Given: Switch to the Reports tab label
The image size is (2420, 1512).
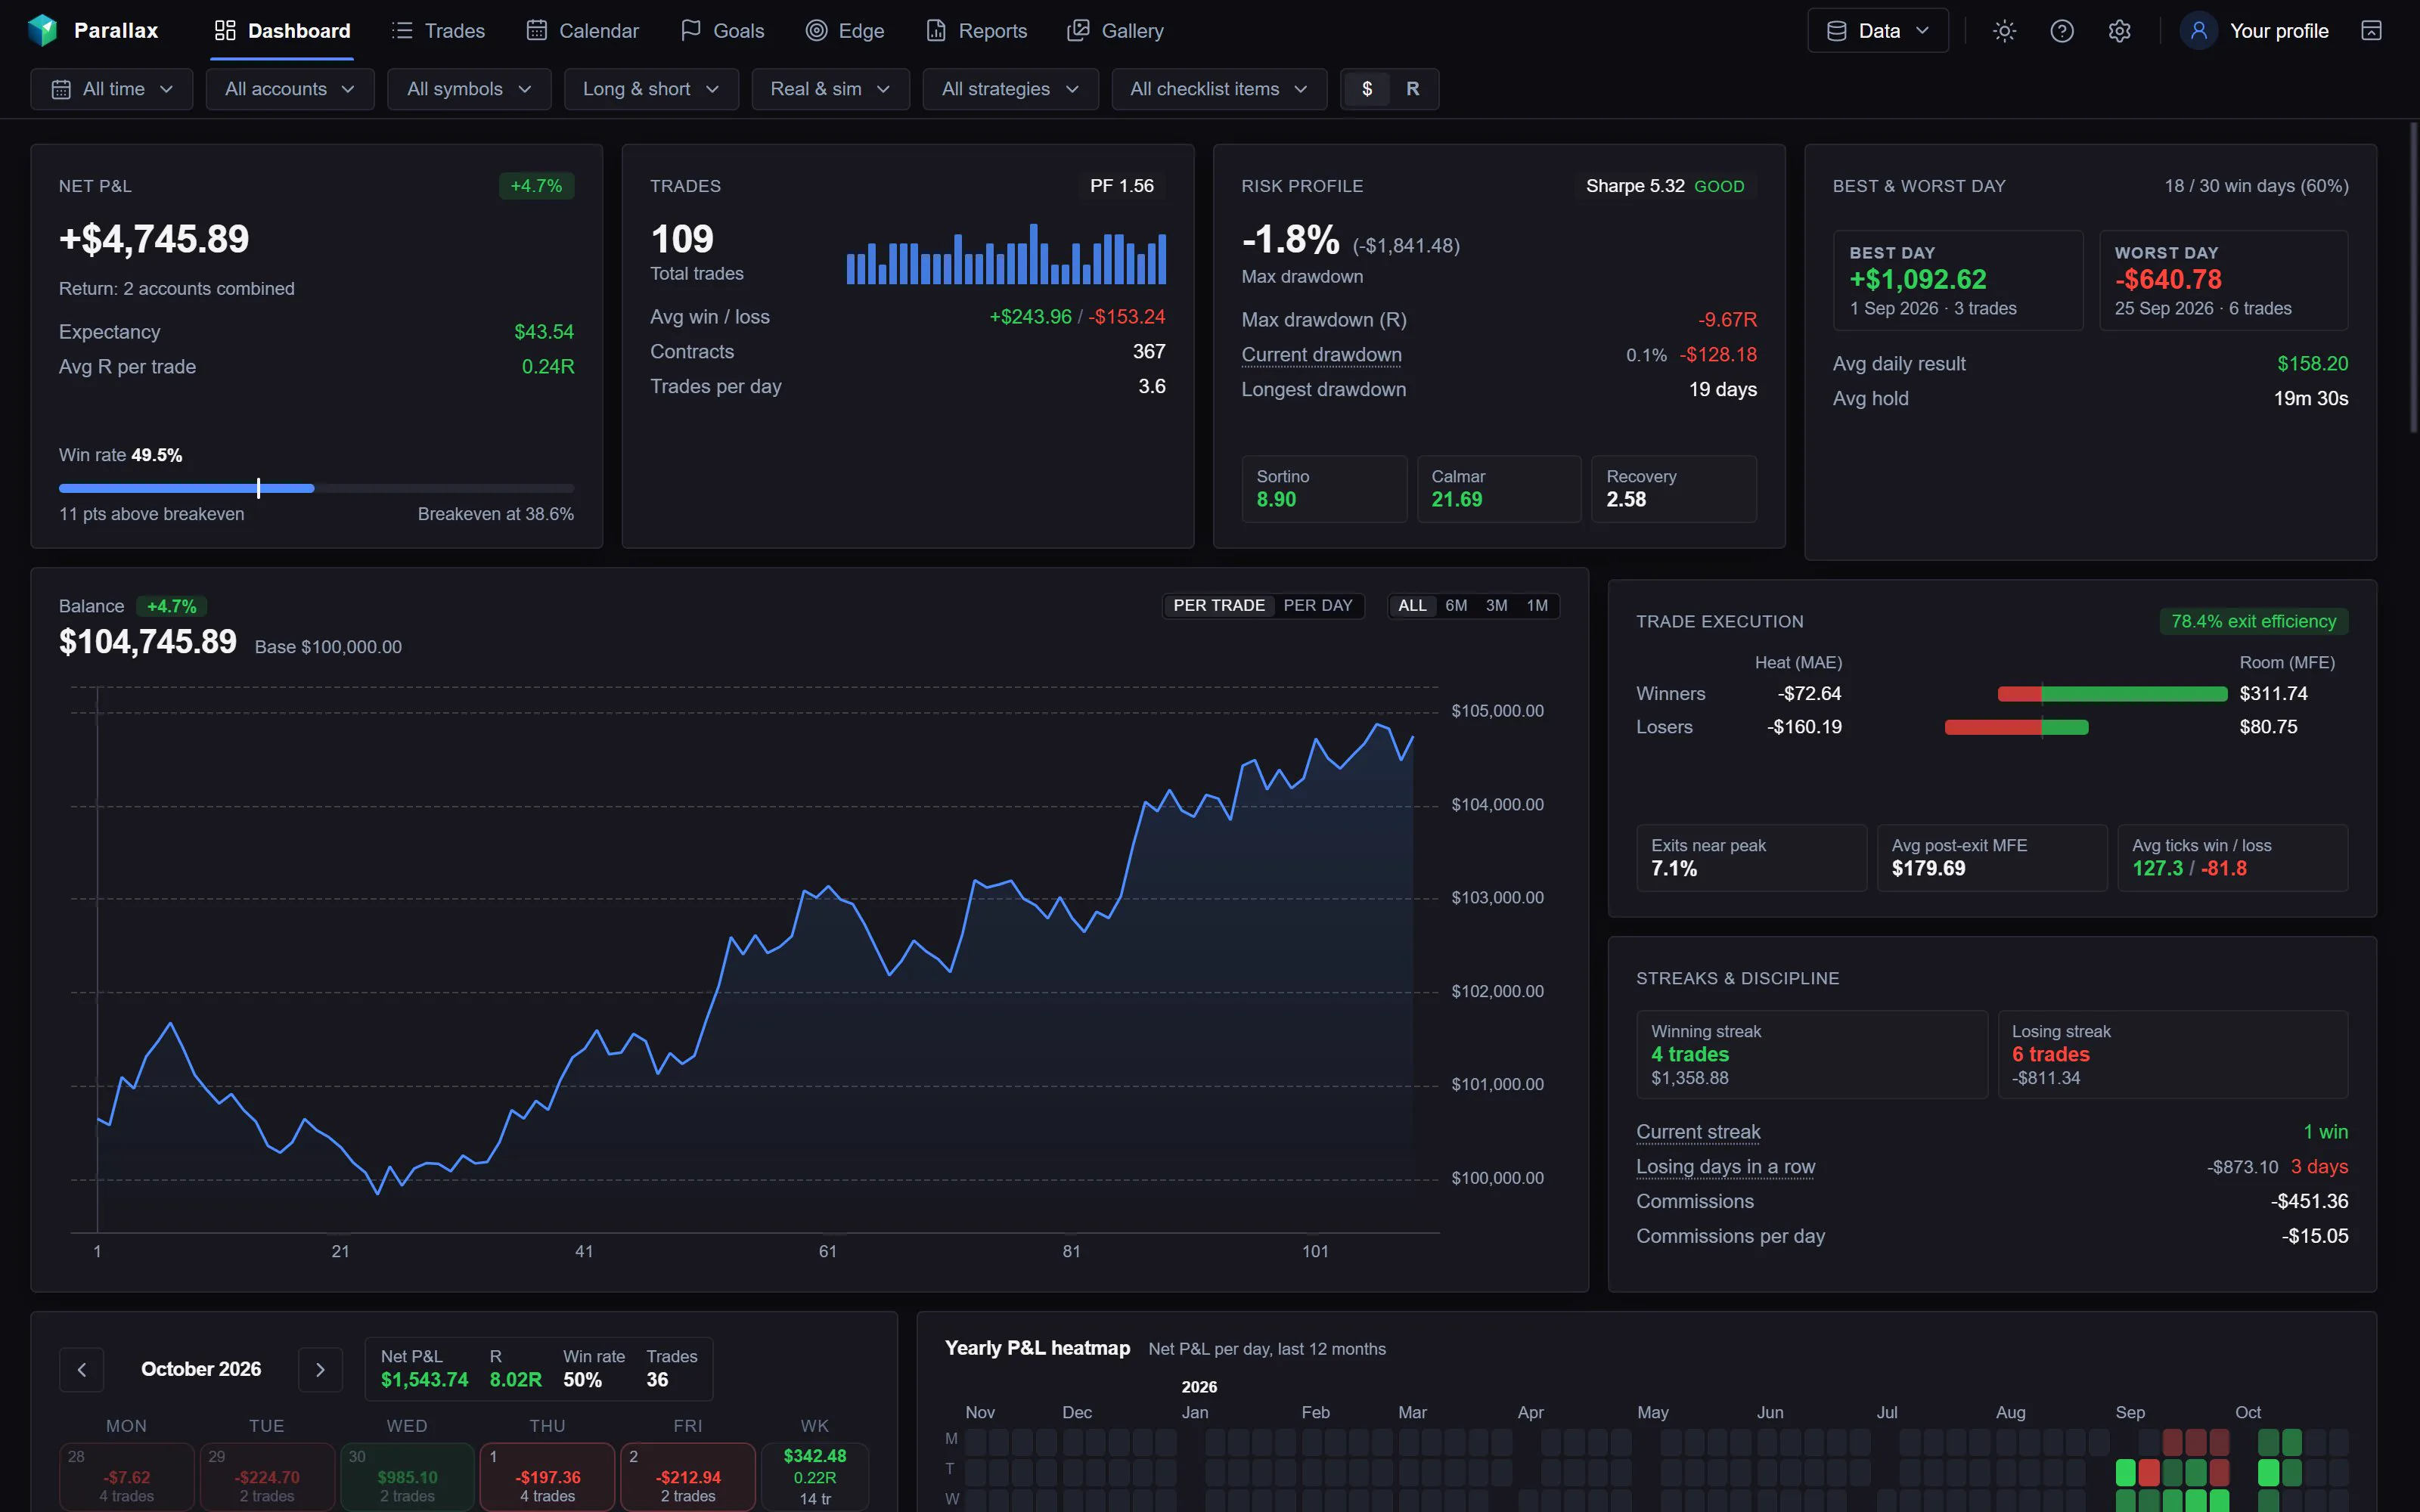Looking at the screenshot, I should [x=992, y=31].
